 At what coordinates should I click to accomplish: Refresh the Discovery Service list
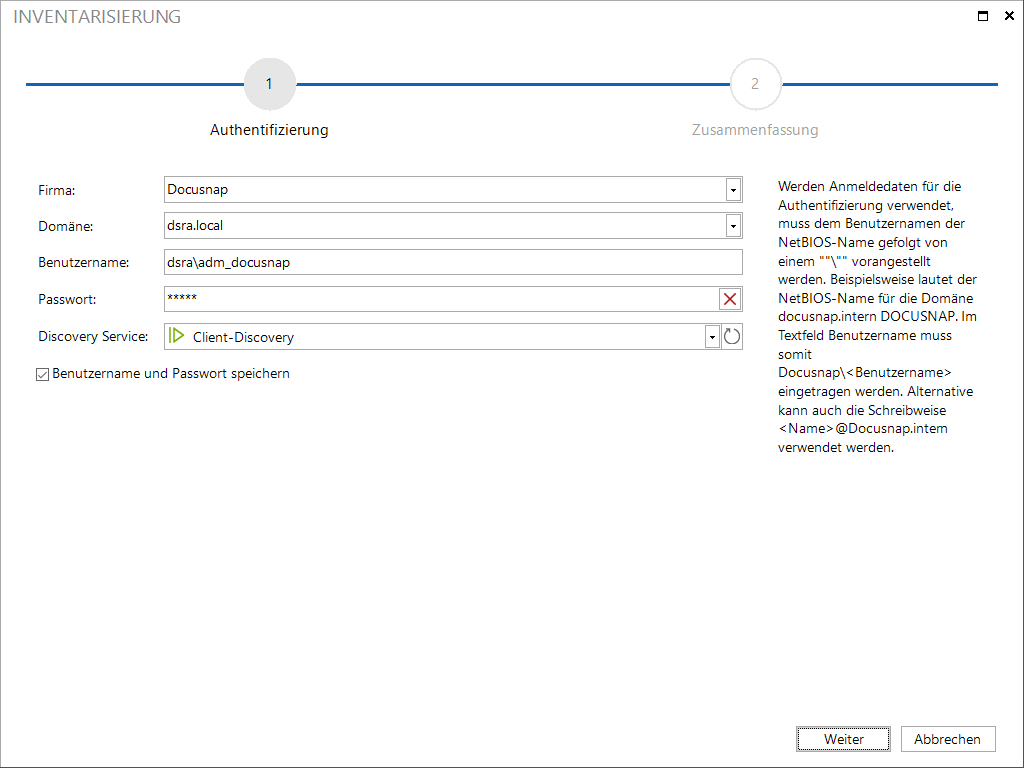click(x=732, y=336)
